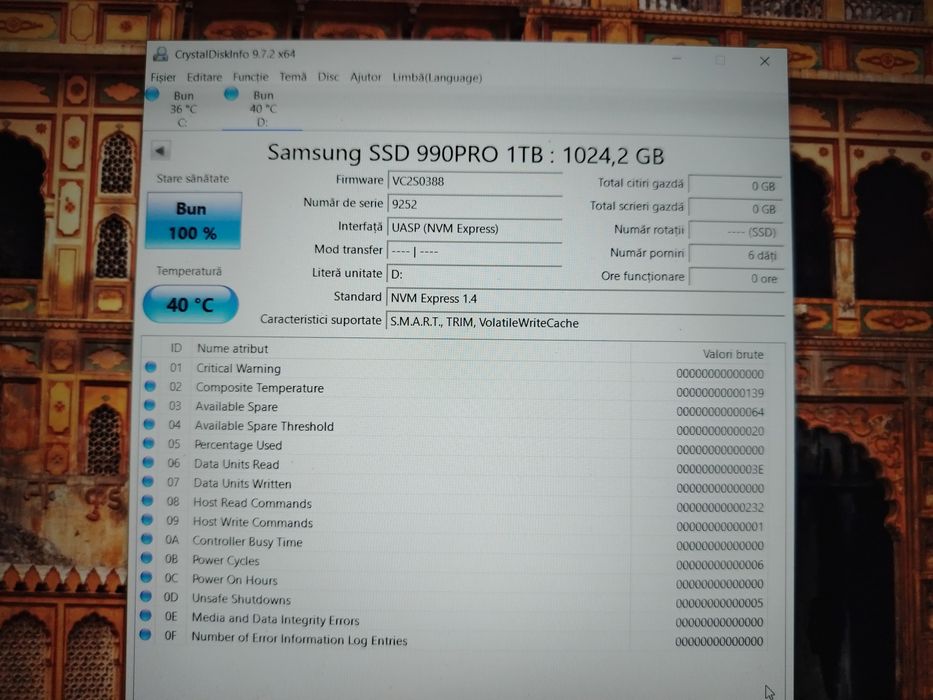933x700 pixels.
Task: Click status dot for Available Spare row
Action: (149, 405)
